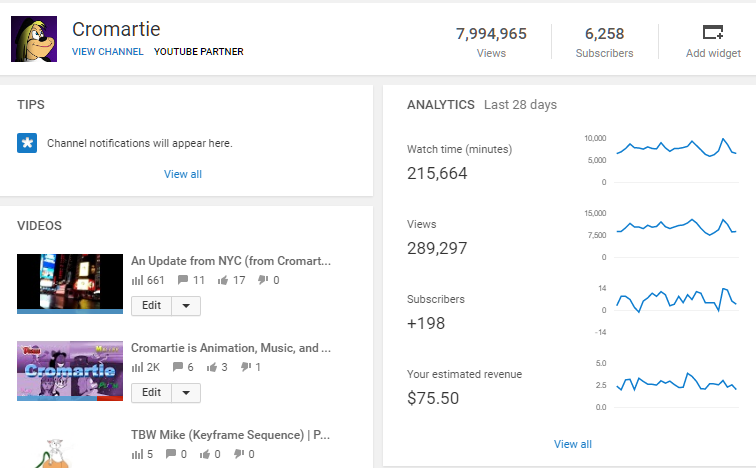
Task: Click views bar-chart icon for NYC Update video
Action: pos(137,280)
